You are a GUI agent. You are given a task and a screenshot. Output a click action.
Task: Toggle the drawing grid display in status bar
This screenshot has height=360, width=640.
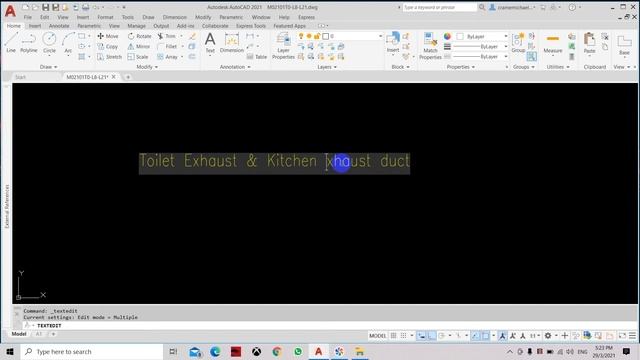coord(393,336)
